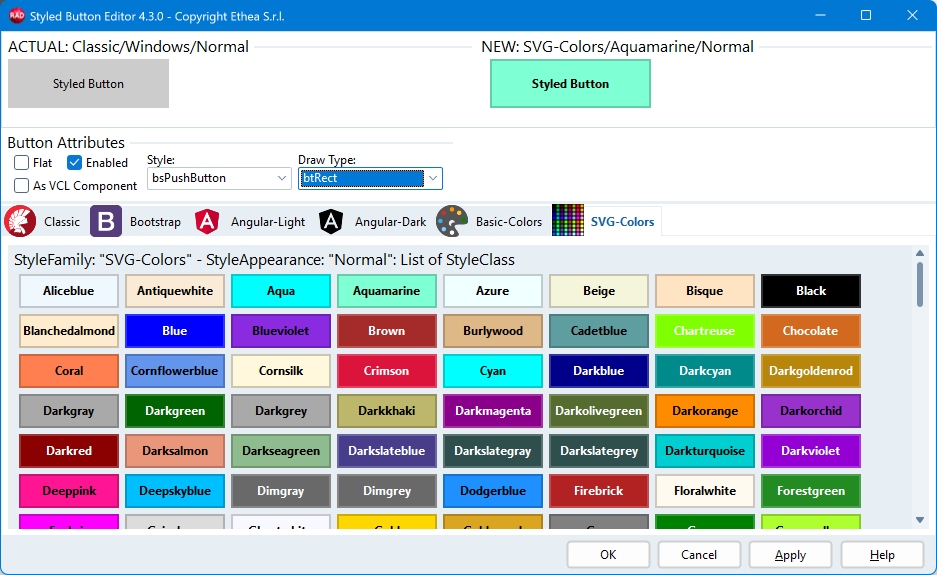Open the Style bsPushButton dropdown
Viewport: 937px width, 575px height.
[x=219, y=178]
